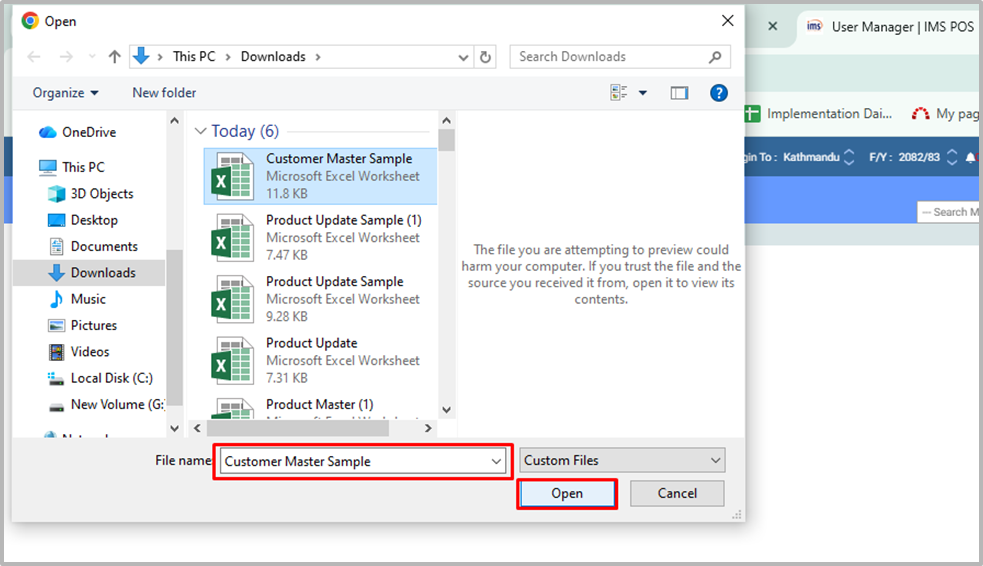Select Downloads in the navigation tree
This screenshot has width=983, height=566.
(103, 273)
